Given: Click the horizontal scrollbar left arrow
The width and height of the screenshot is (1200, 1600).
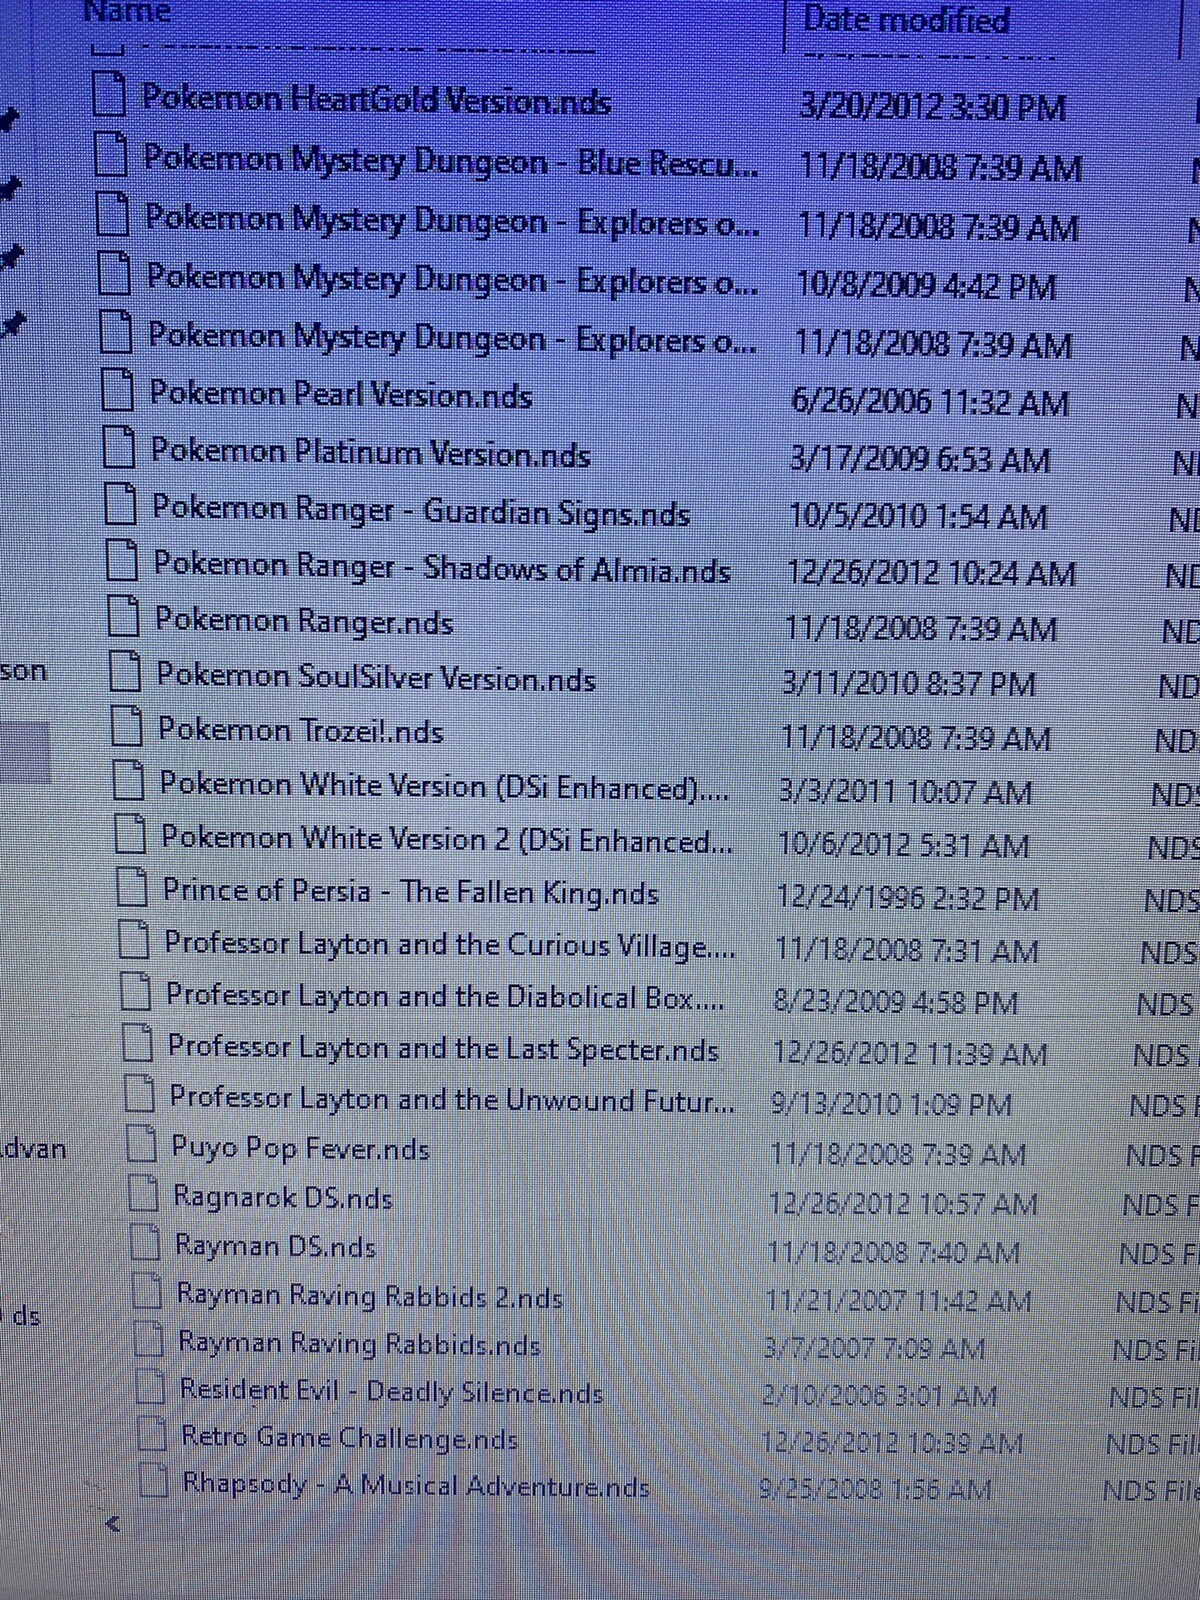Looking at the screenshot, I should 113,1524.
